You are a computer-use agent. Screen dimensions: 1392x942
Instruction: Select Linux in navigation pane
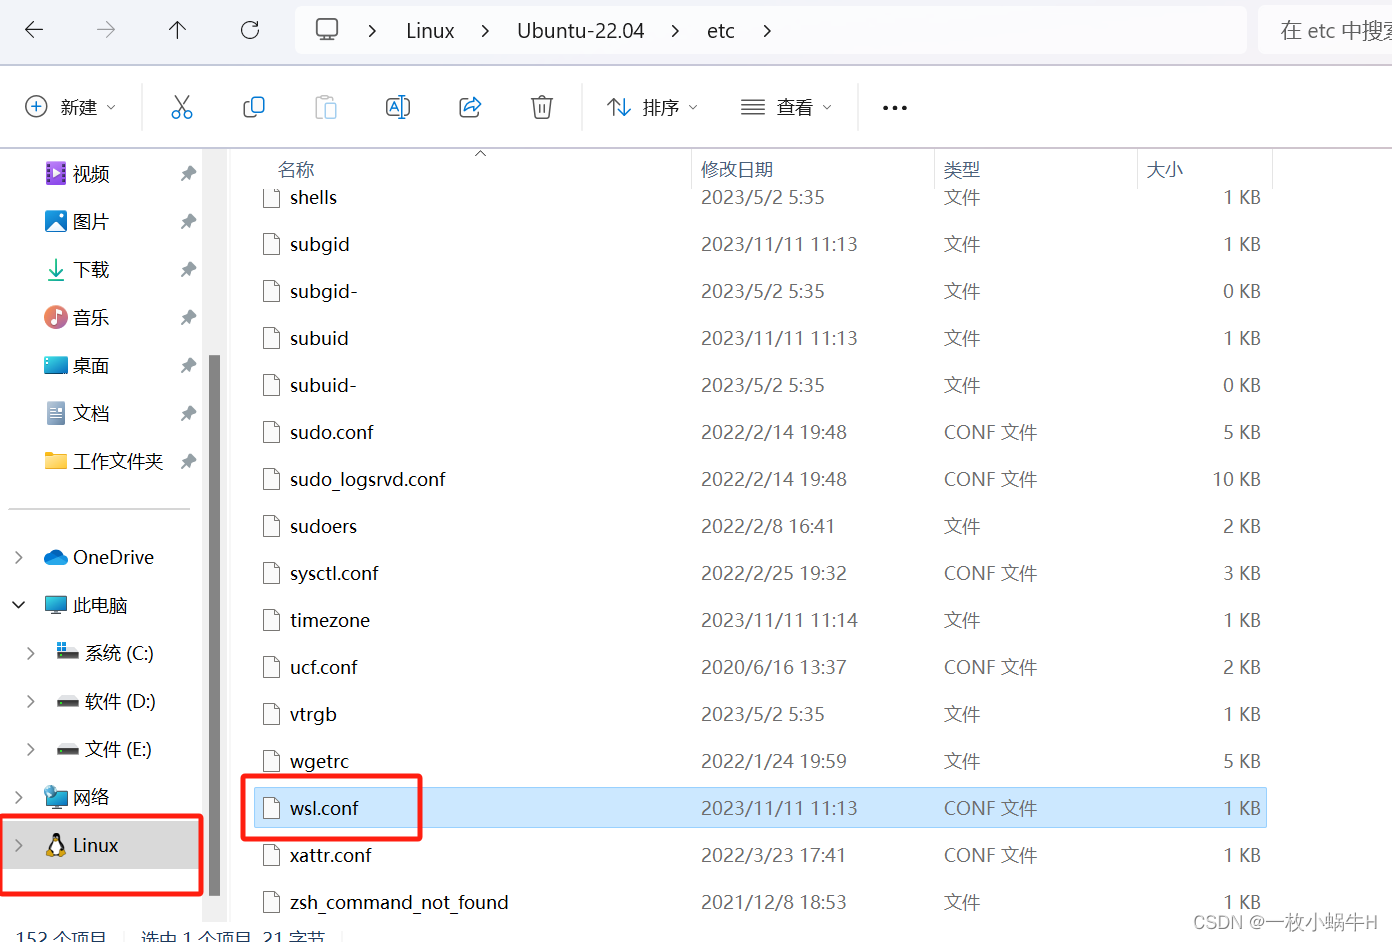96,845
